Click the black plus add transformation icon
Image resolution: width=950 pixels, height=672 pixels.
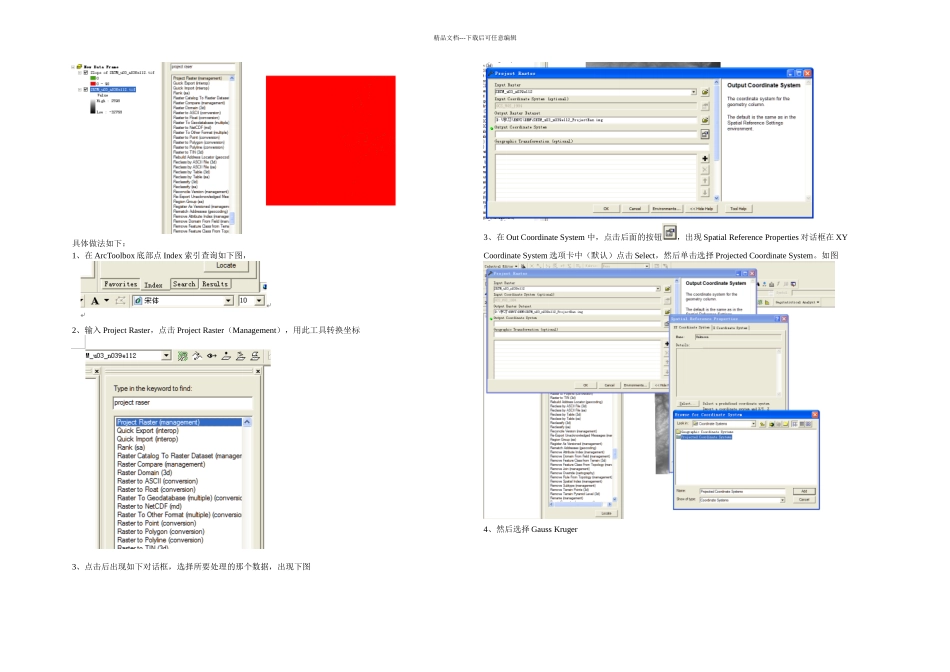coord(705,158)
